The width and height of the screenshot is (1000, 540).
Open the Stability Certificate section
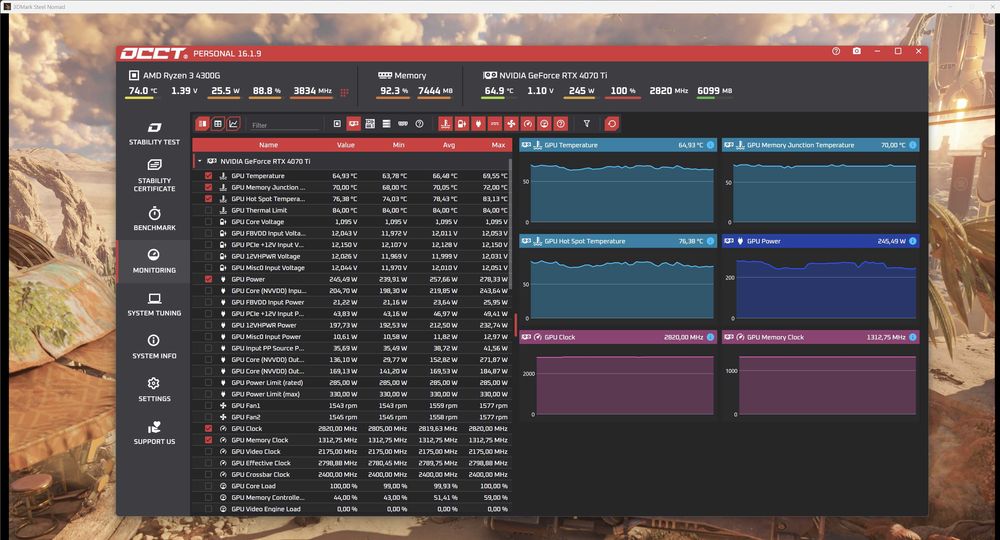point(154,175)
